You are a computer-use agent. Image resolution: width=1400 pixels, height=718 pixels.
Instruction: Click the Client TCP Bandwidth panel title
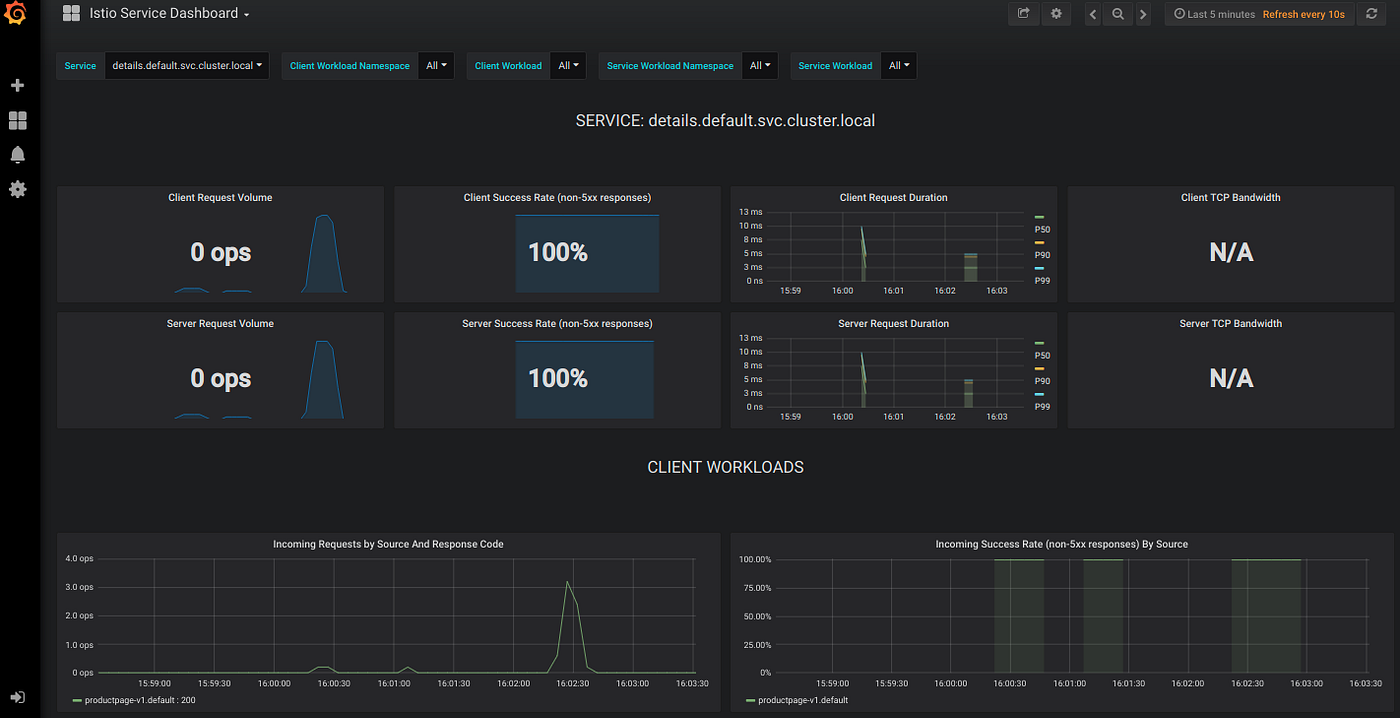pos(1231,197)
